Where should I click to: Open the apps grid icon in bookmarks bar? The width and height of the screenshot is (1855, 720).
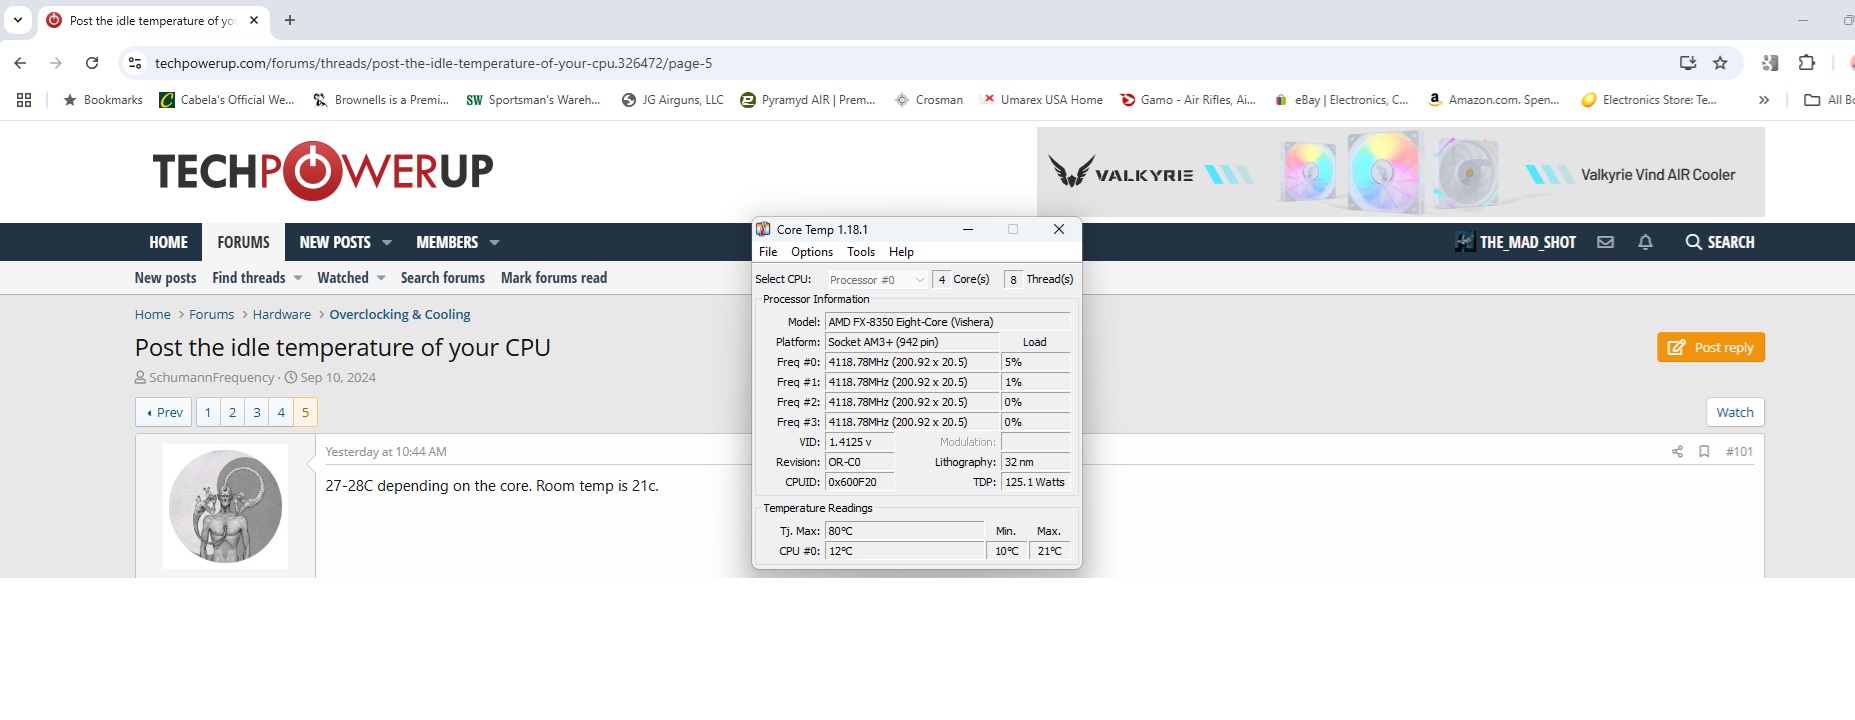(x=24, y=100)
